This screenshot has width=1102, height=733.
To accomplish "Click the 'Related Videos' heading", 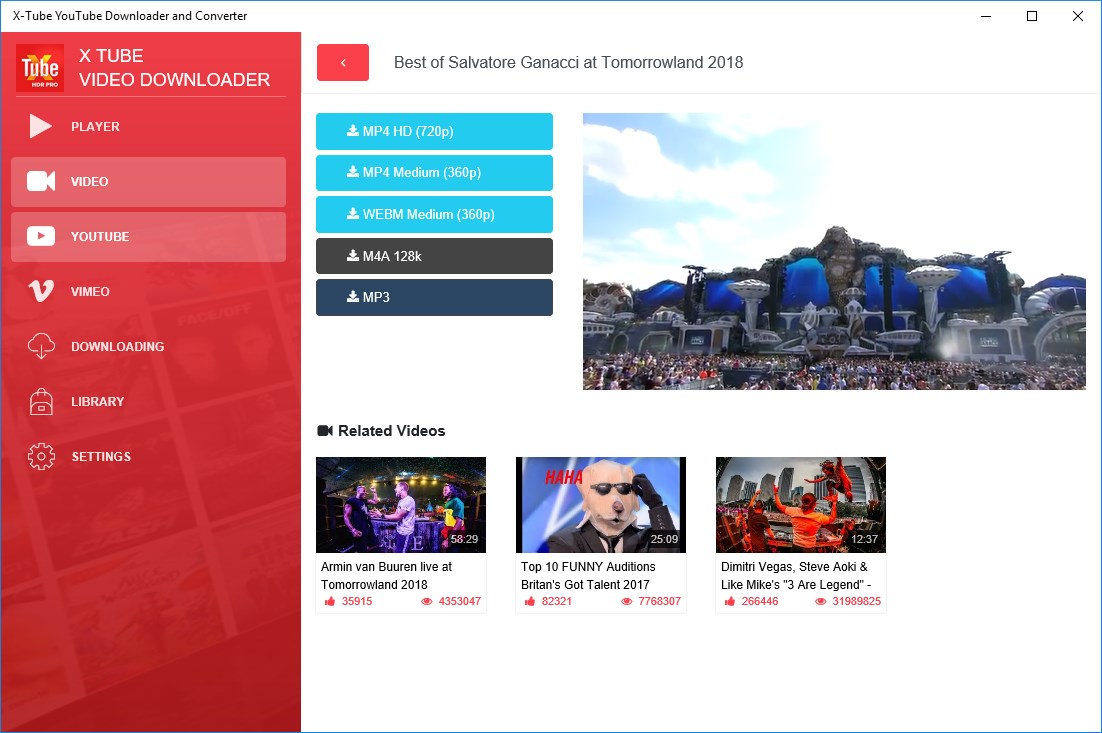I will [391, 431].
